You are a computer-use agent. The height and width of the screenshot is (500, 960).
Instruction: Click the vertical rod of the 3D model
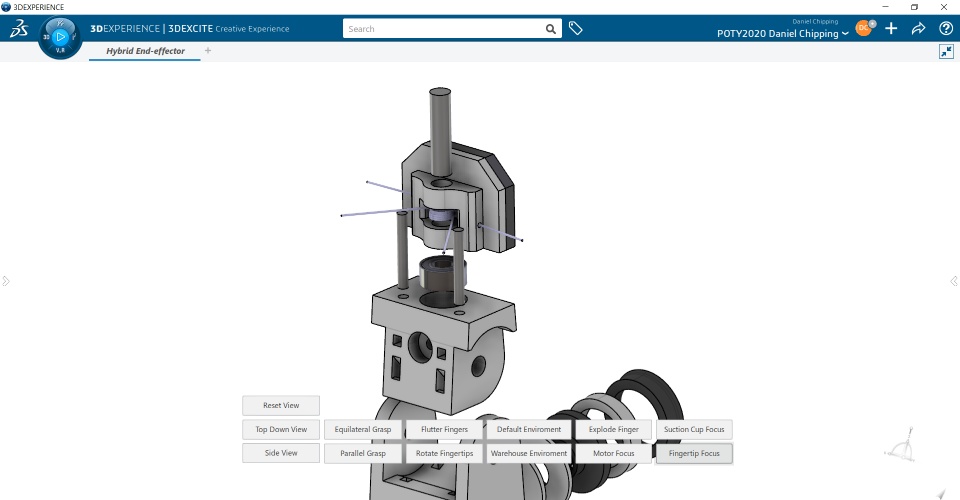(440, 132)
